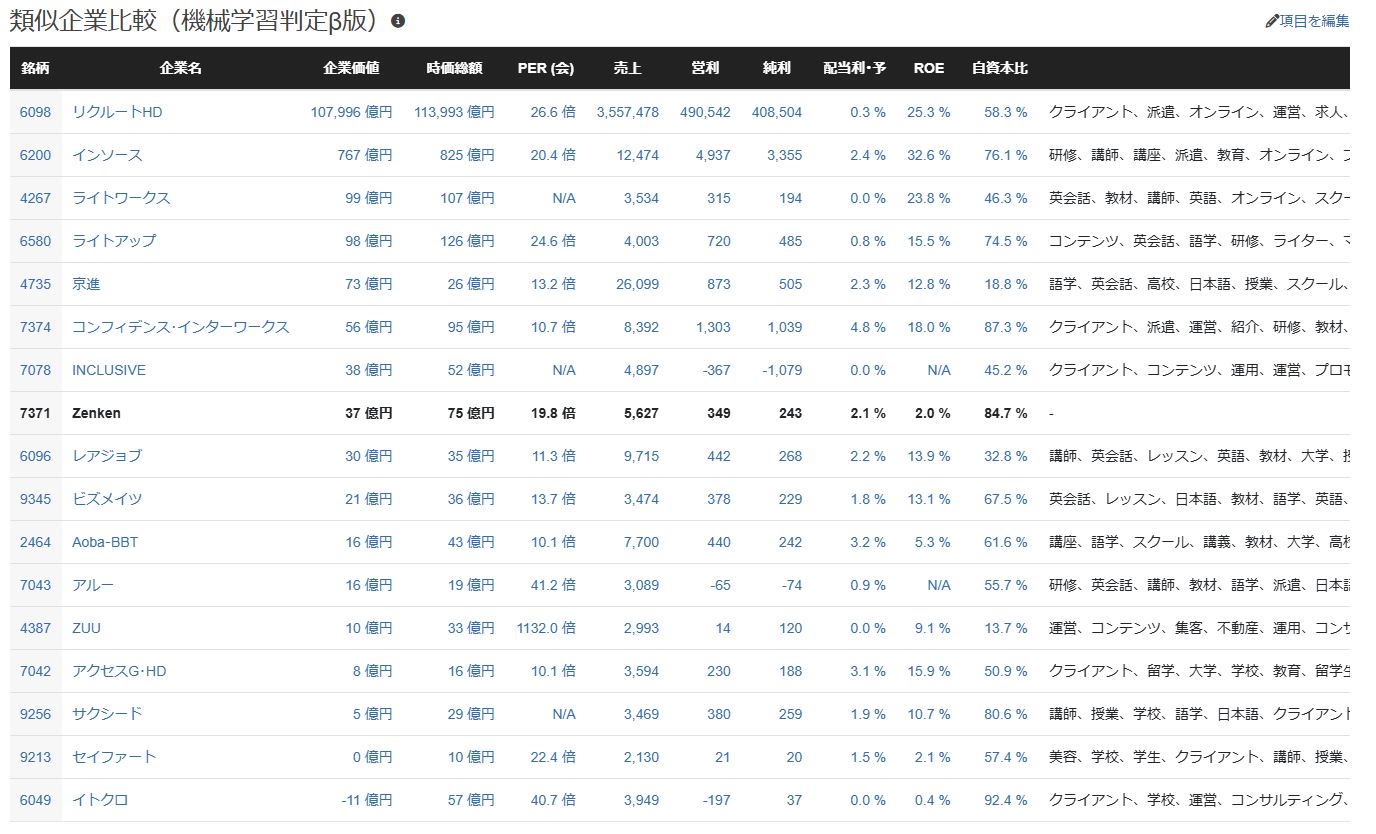Open the INCLUSIVE company link
This screenshot has width=1376, height=834.
(x=109, y=370)
